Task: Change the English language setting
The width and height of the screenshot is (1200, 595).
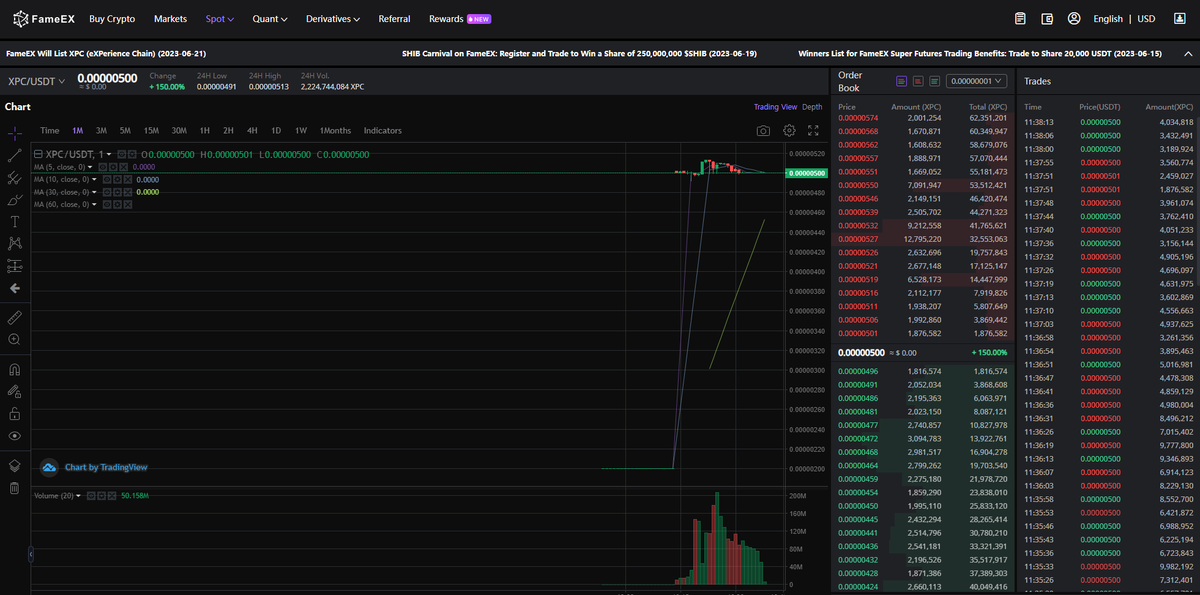Action: pos(1108,19)
